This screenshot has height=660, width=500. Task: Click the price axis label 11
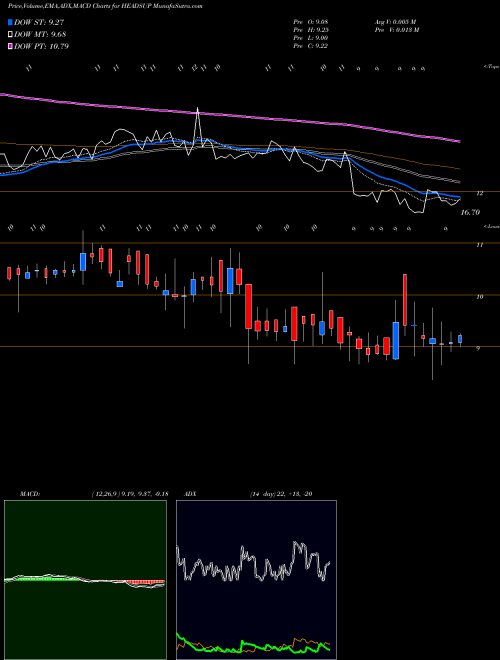tap(479, 245)
